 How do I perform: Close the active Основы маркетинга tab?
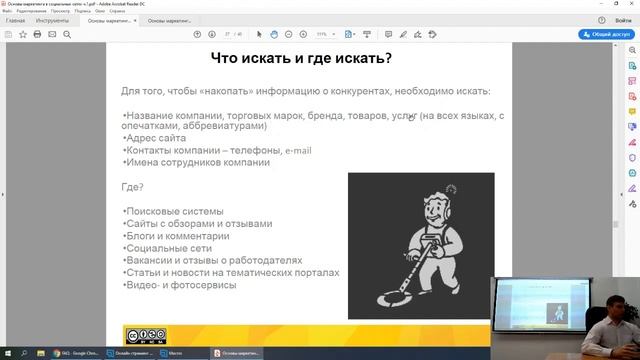click(135, 20)
